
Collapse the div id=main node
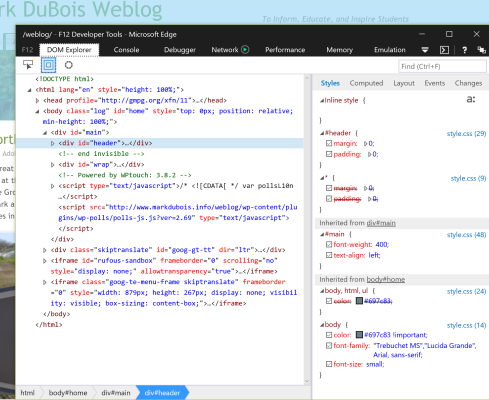[45, 133]
